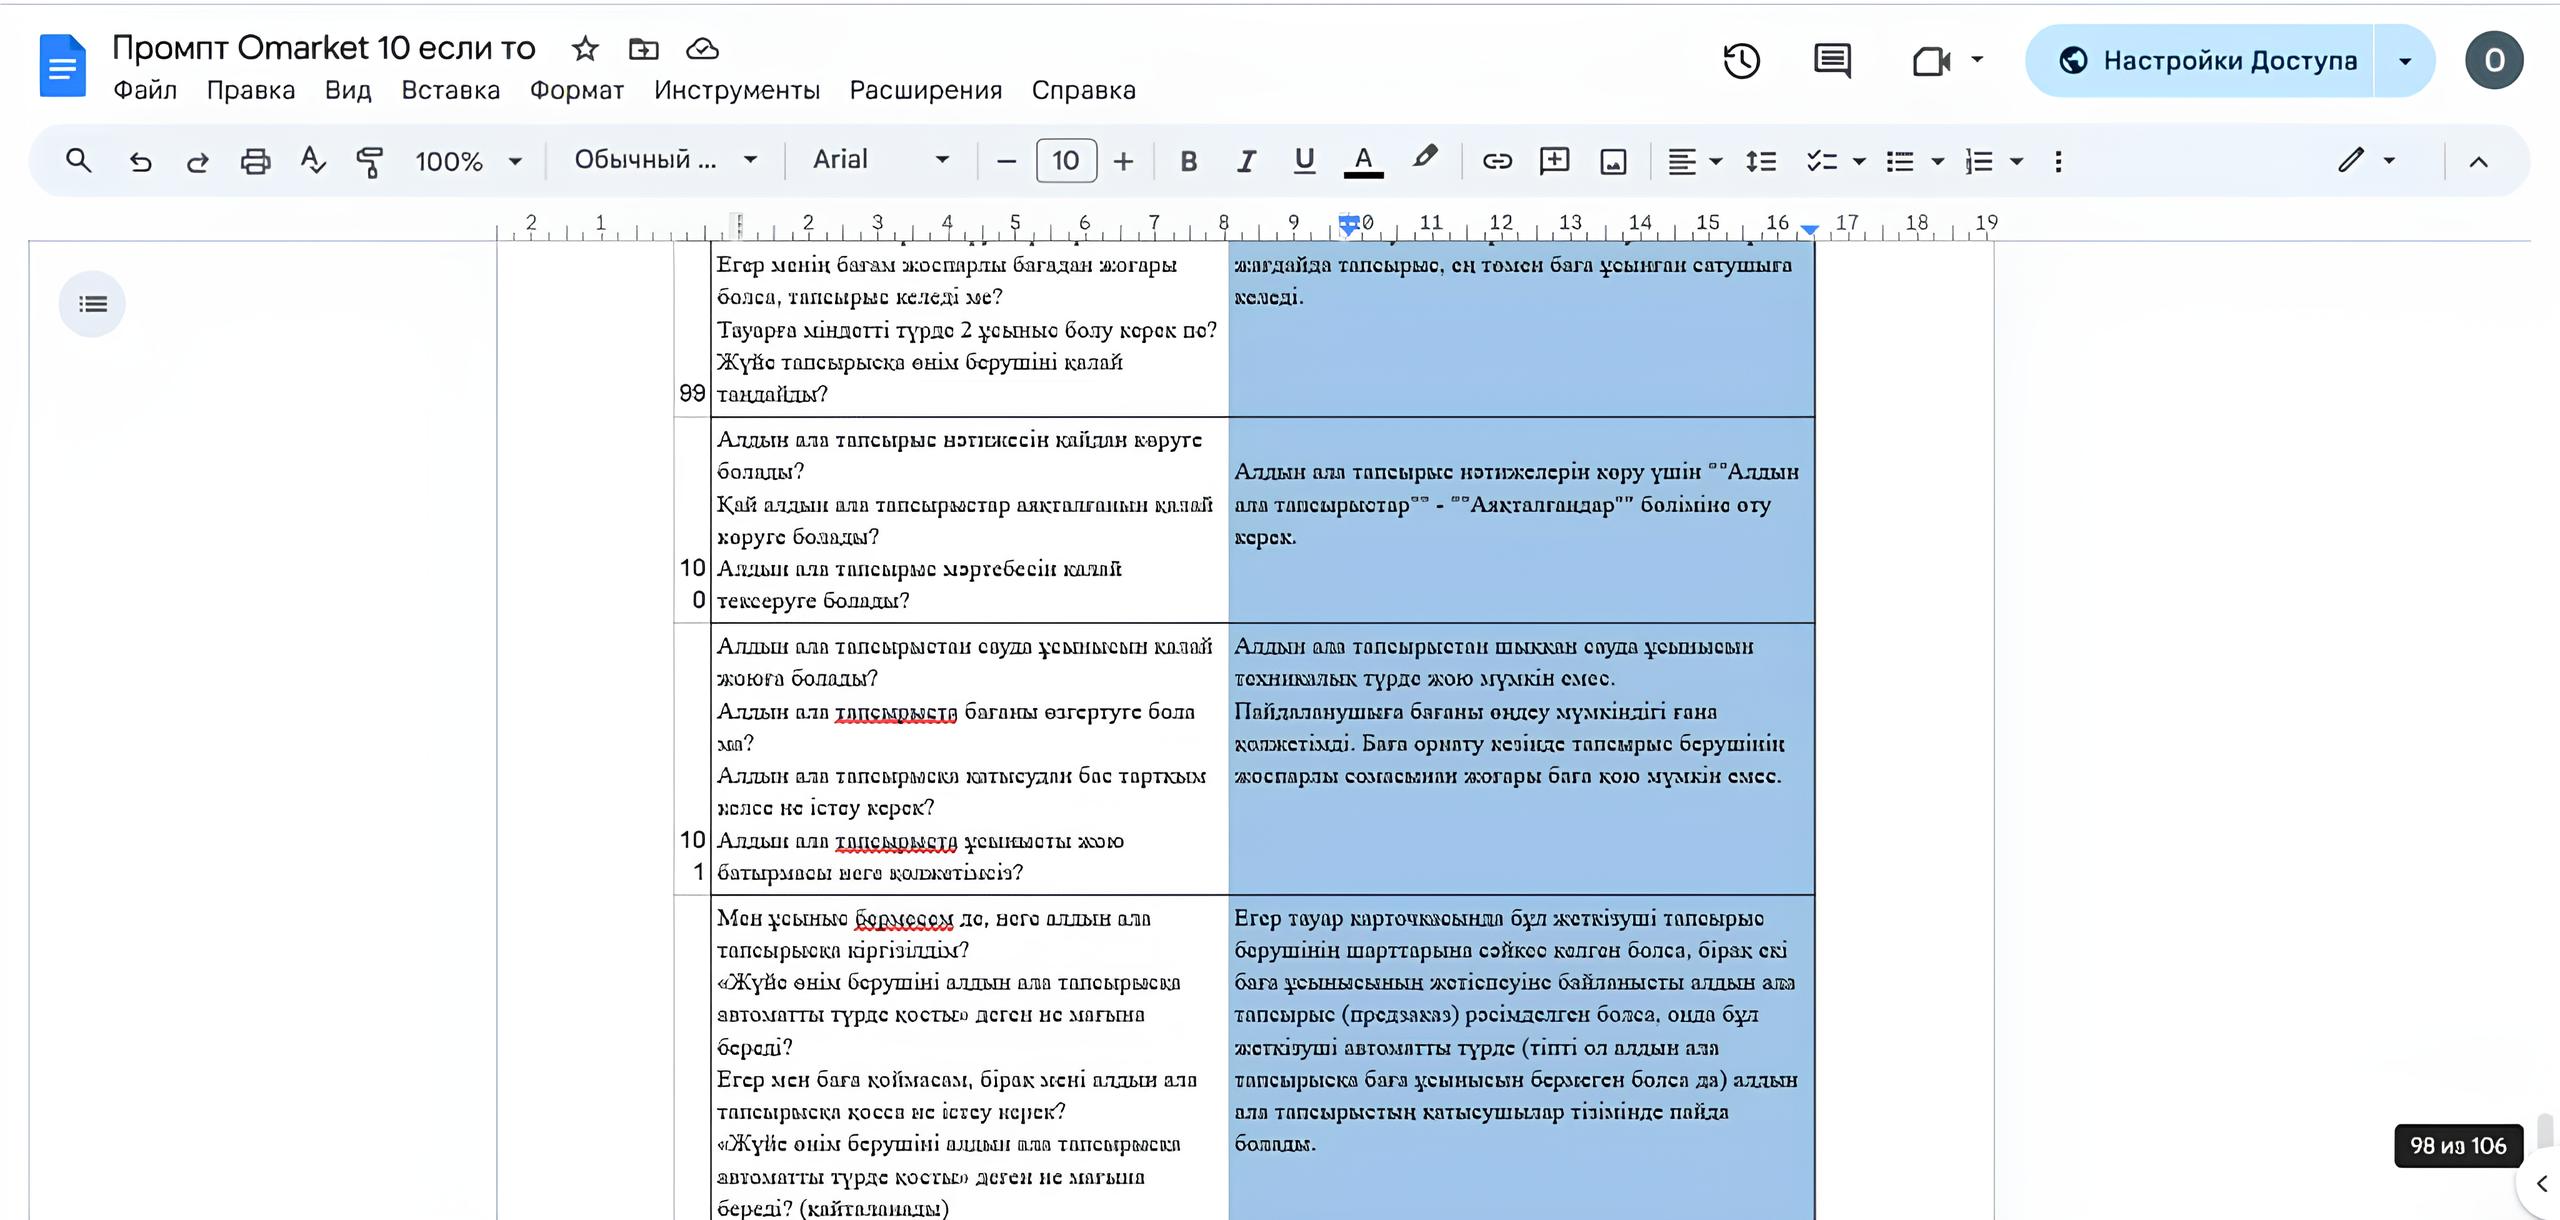2560x1220 pixels.
Task: Undo the last action
Action: pyautogui.click(x=141, y=161)
